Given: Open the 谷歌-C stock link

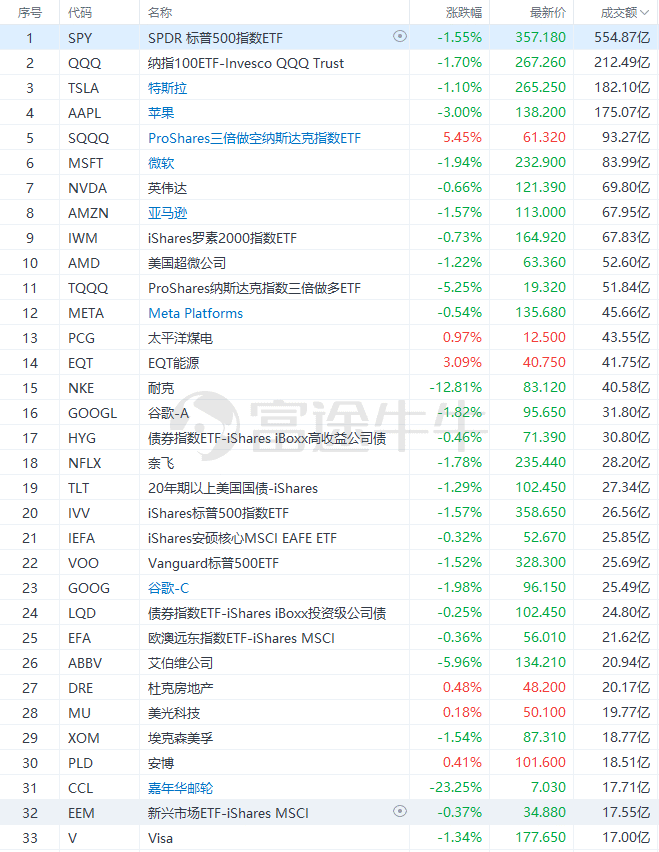Looking at the screenshot, I should [168, 588].
